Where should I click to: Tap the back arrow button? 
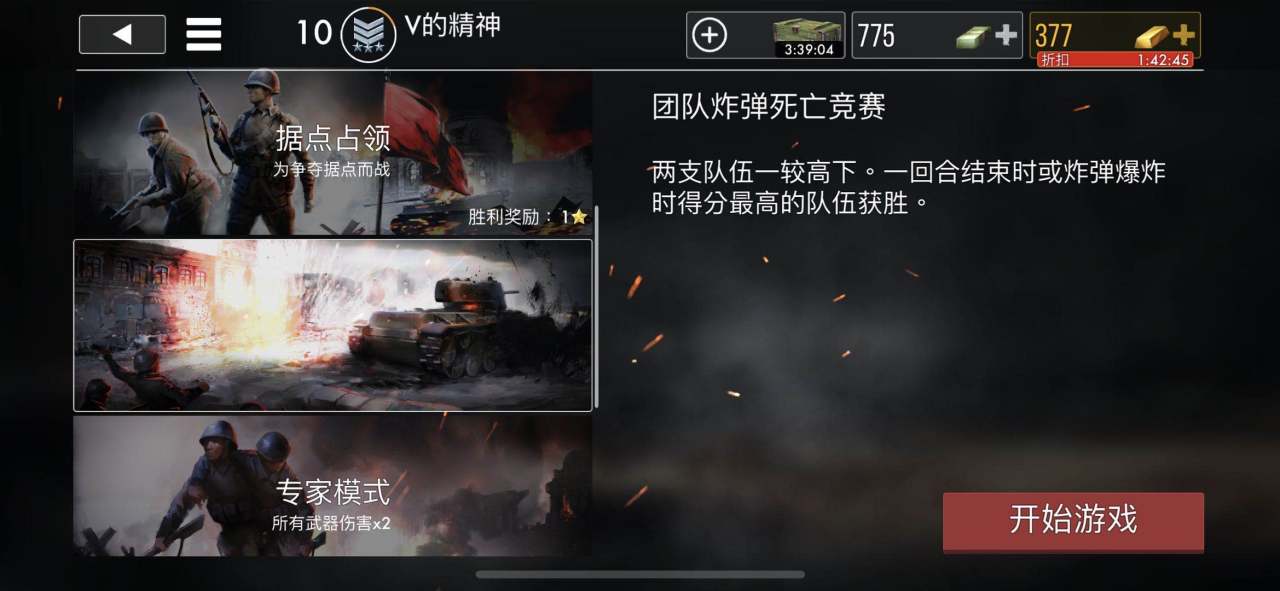click(x=122, y=34)
